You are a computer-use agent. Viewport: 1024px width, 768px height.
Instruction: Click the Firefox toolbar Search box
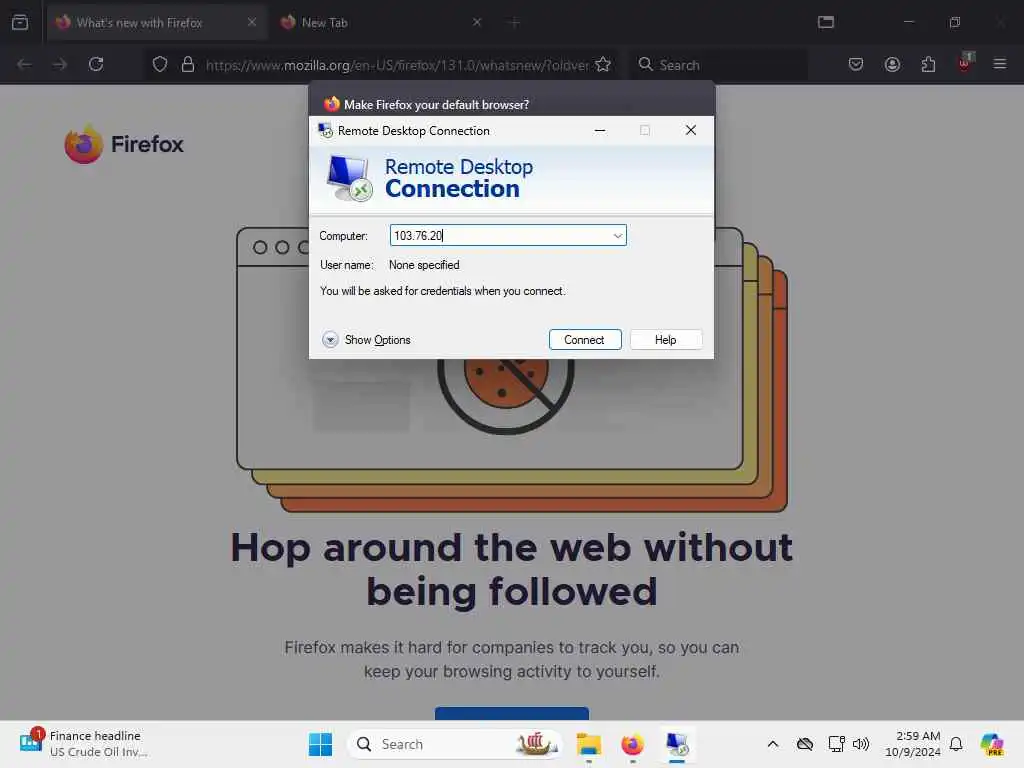pos(718,65)
